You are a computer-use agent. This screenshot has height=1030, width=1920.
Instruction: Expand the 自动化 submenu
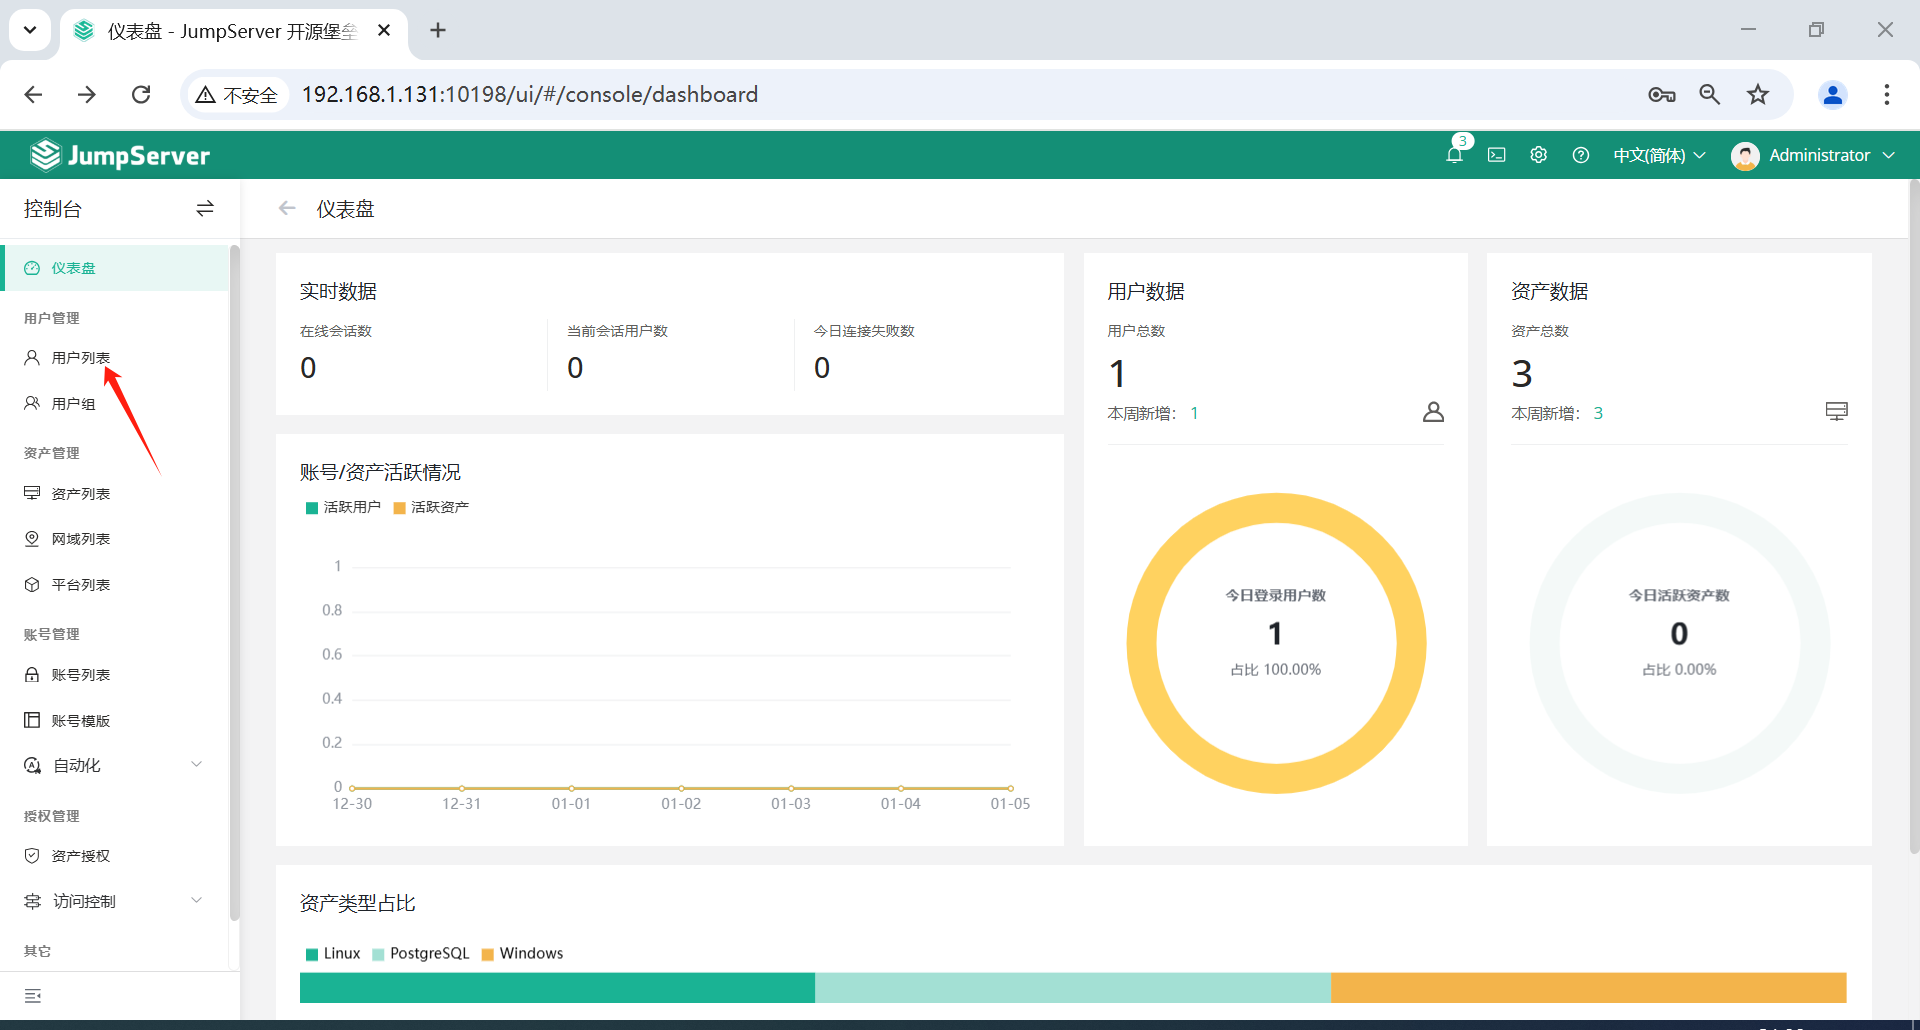point(115,765)
